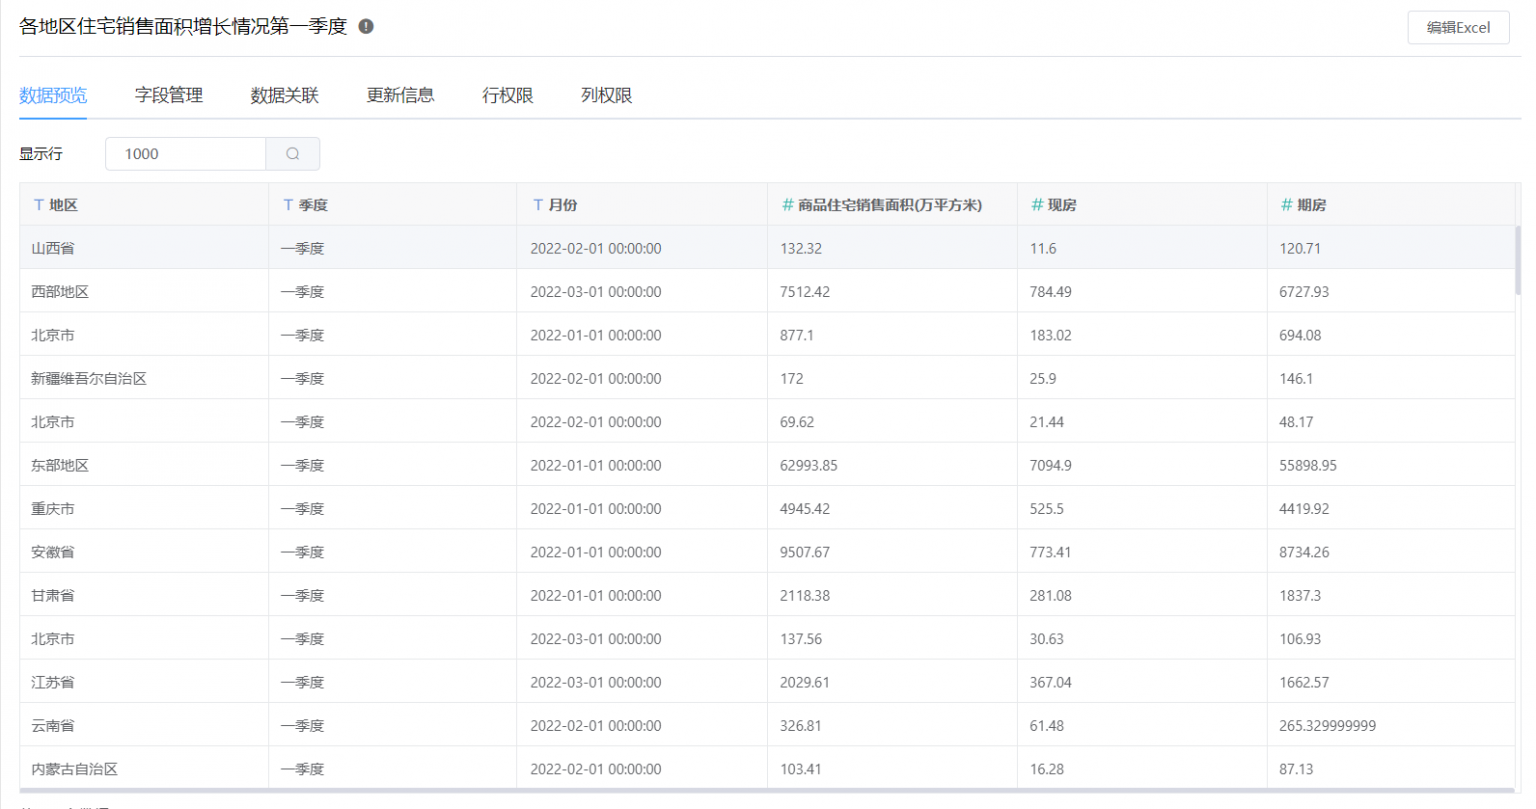Open the 编辑Excel button

(1457, 28)
